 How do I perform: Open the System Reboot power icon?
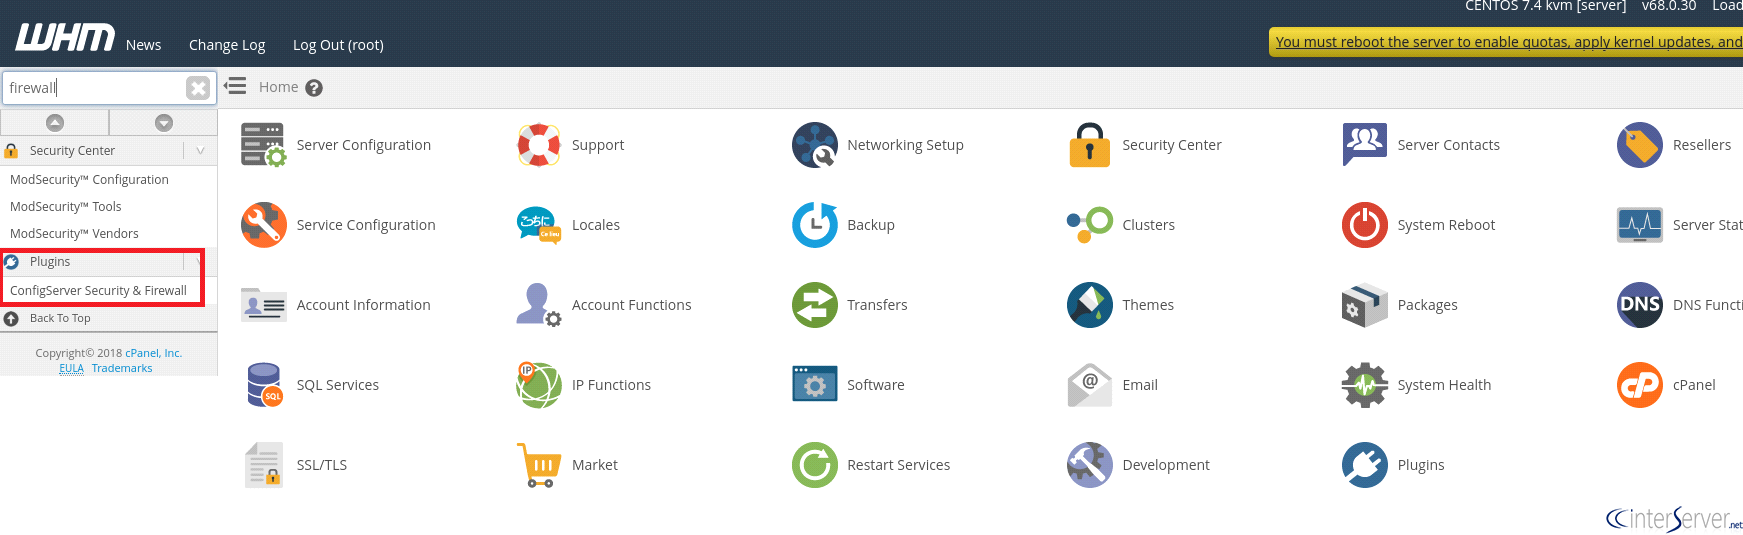point(1365,225)
